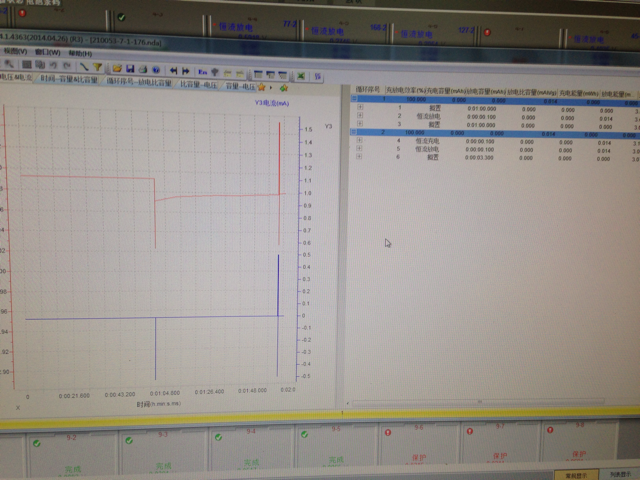Click the orange star icon after tabs
Image resolution: width=640 pixels, height=480 pixels.
(x=262, y=87)
